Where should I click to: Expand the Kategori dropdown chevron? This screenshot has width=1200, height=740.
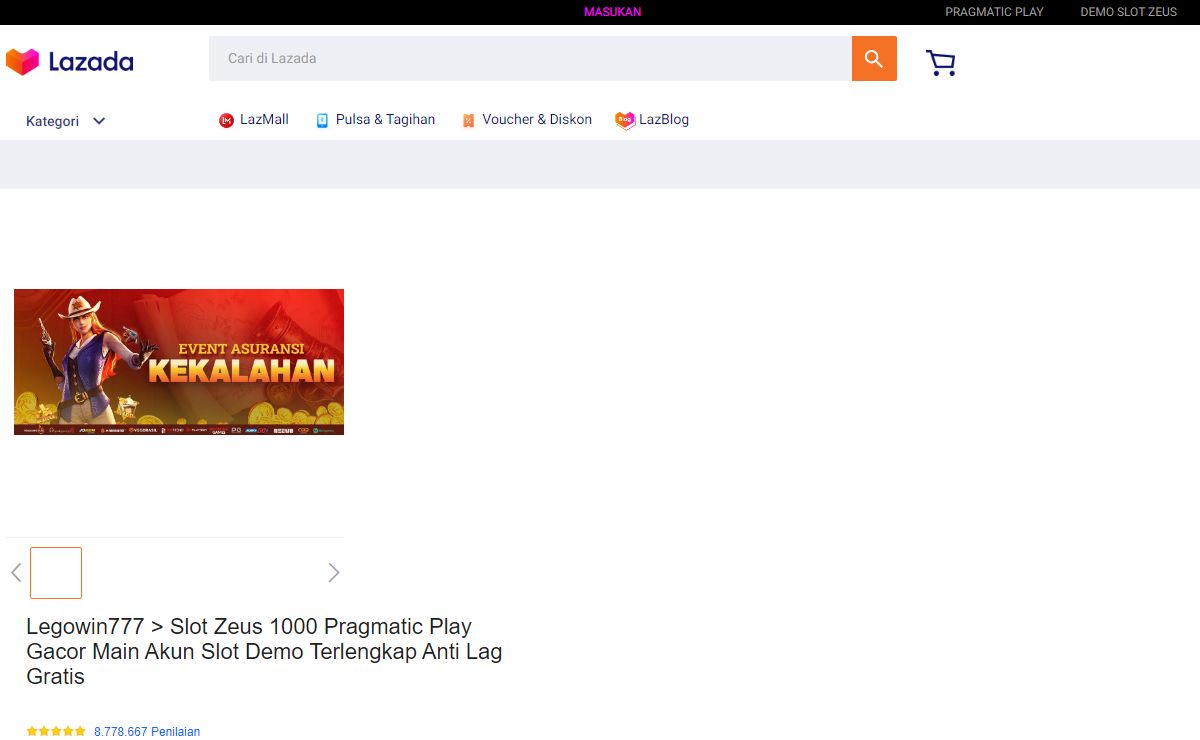[99, 121]
